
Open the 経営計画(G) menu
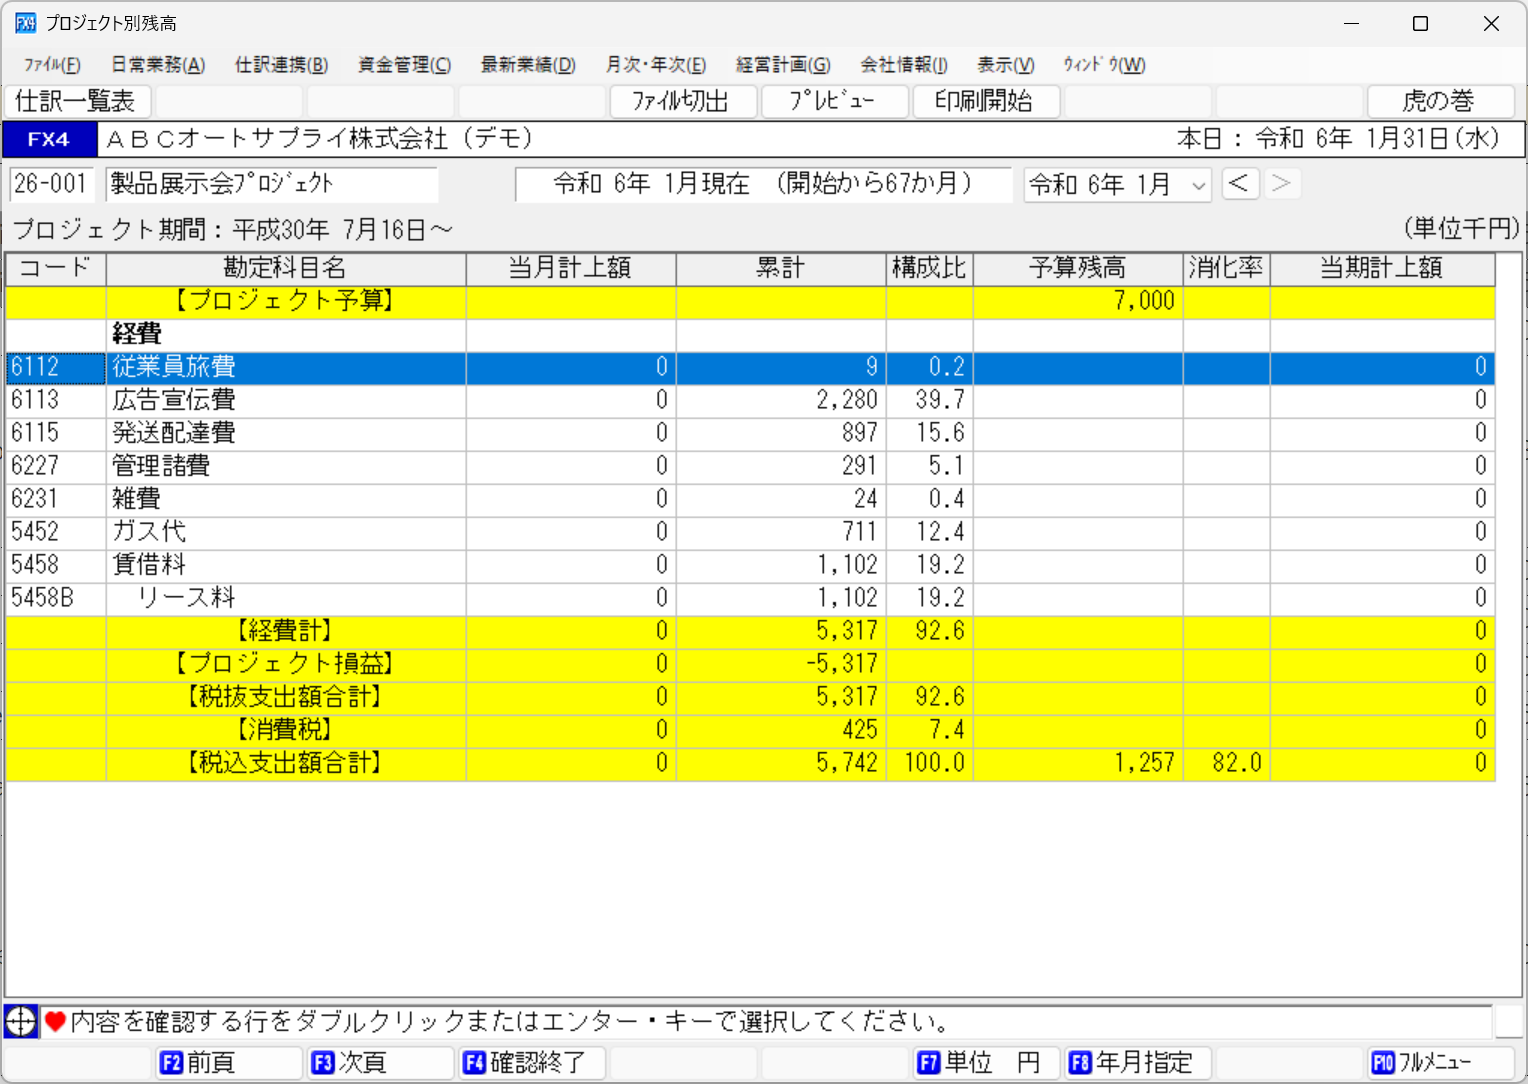[x=783, y=65]
